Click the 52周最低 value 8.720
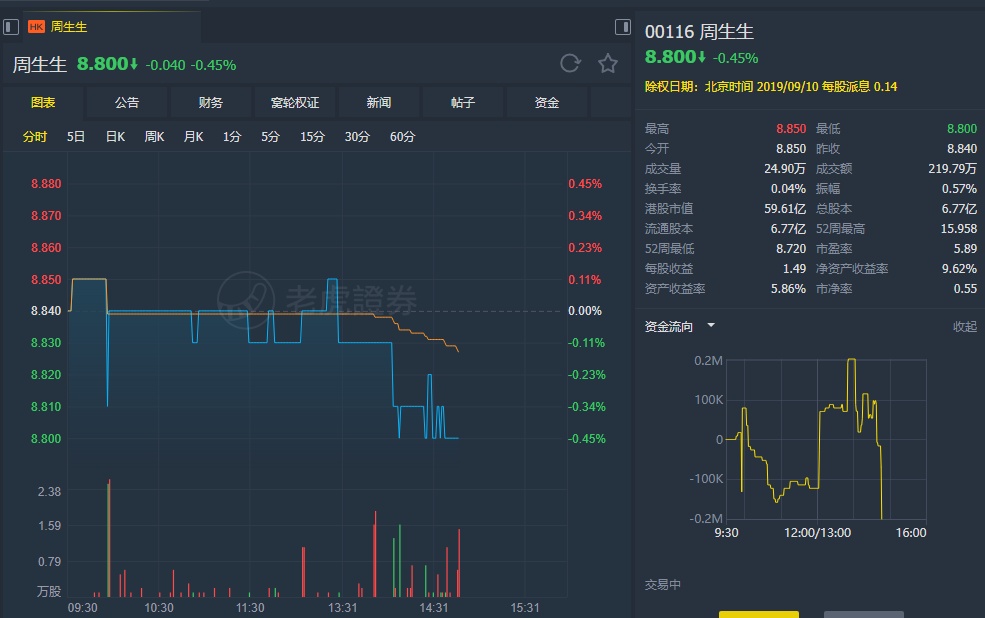This screenshot has height=618, width=985. (791, 249)
